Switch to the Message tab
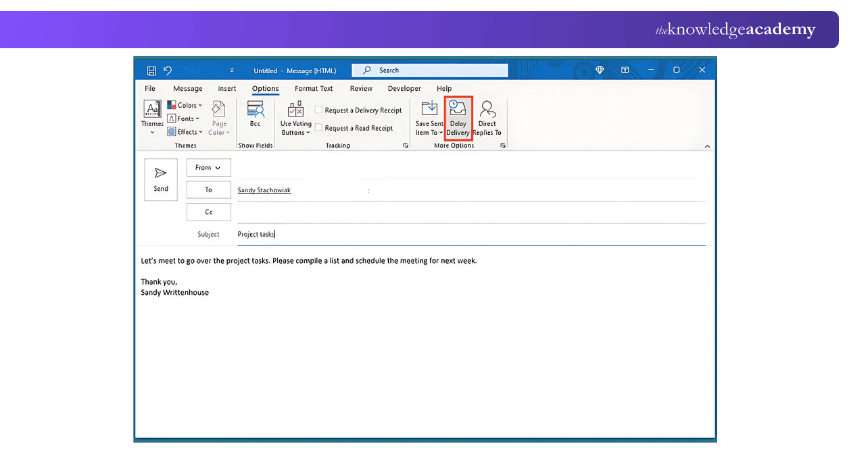850x450 pixels. pyautogui.click(x=188, y=88)
